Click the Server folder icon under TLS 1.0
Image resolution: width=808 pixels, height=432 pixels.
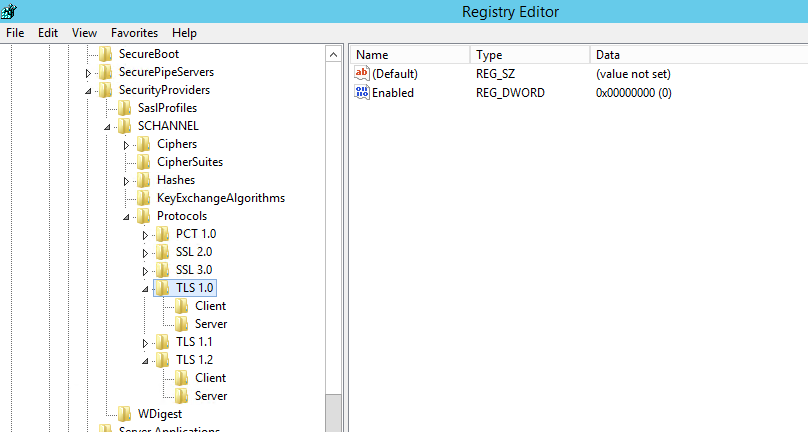(x=182, y=324)
